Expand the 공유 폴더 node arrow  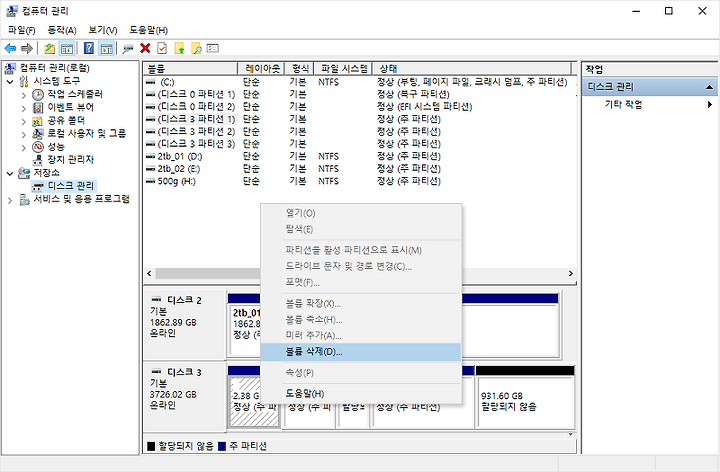tap(23, 121)
